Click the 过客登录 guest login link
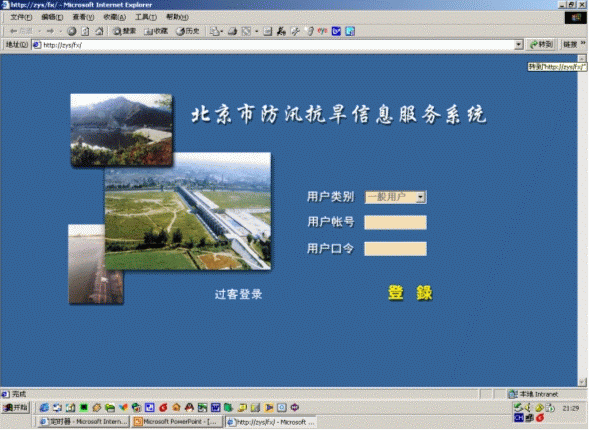 tap(238, 294)
